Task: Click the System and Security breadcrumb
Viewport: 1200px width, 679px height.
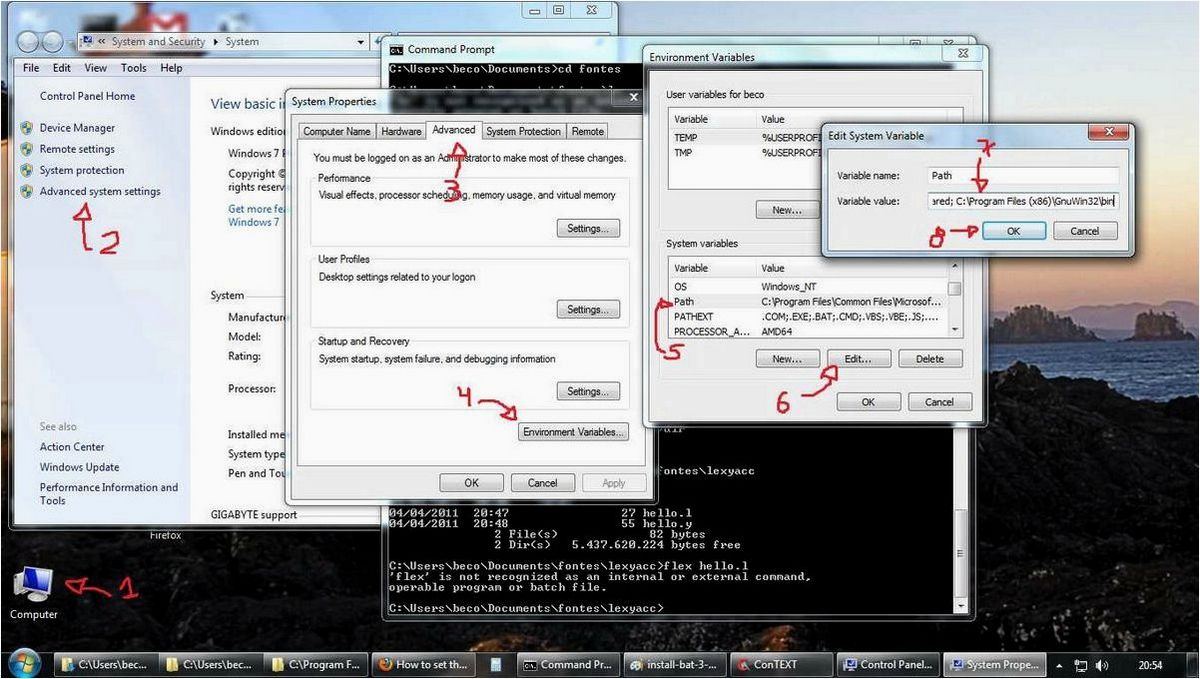Action: tap(158, 42)
